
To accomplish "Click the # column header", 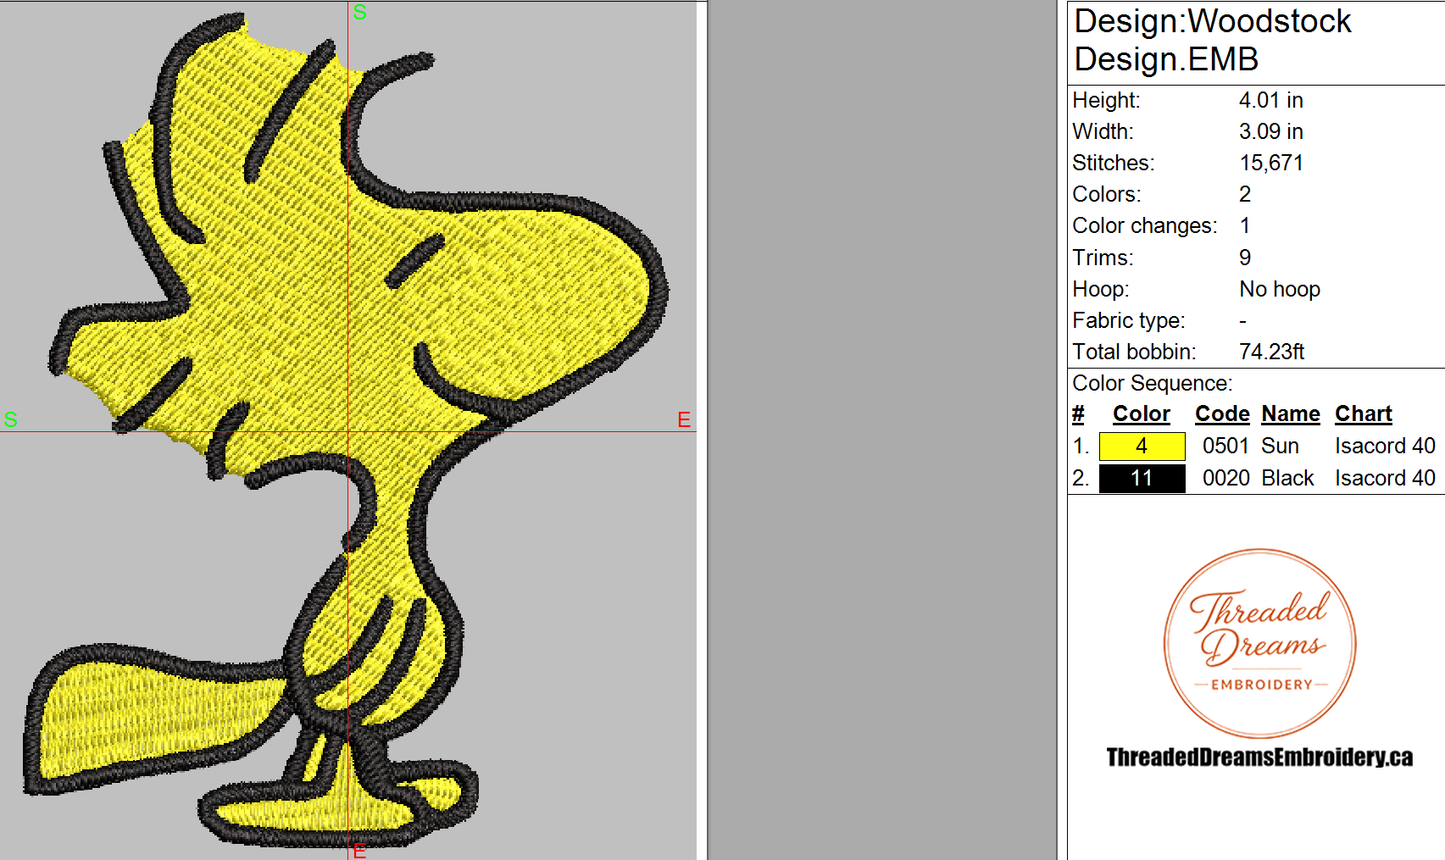I will (x=1078, y=414).
